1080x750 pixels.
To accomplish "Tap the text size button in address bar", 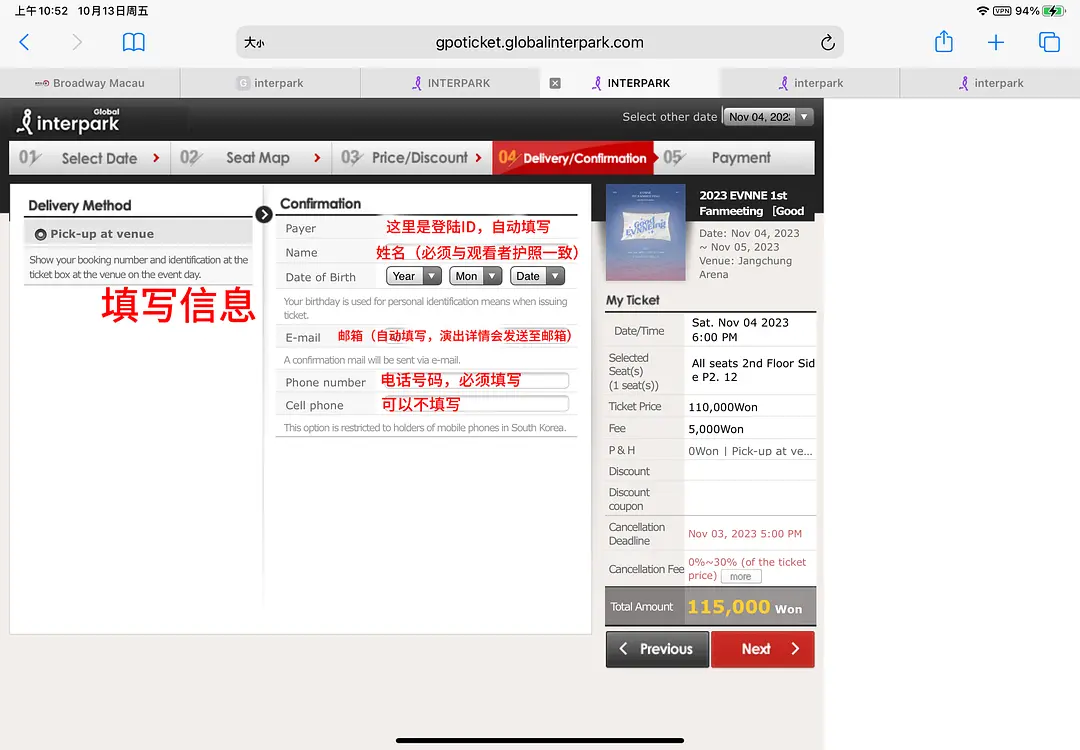I will [254, 43].
